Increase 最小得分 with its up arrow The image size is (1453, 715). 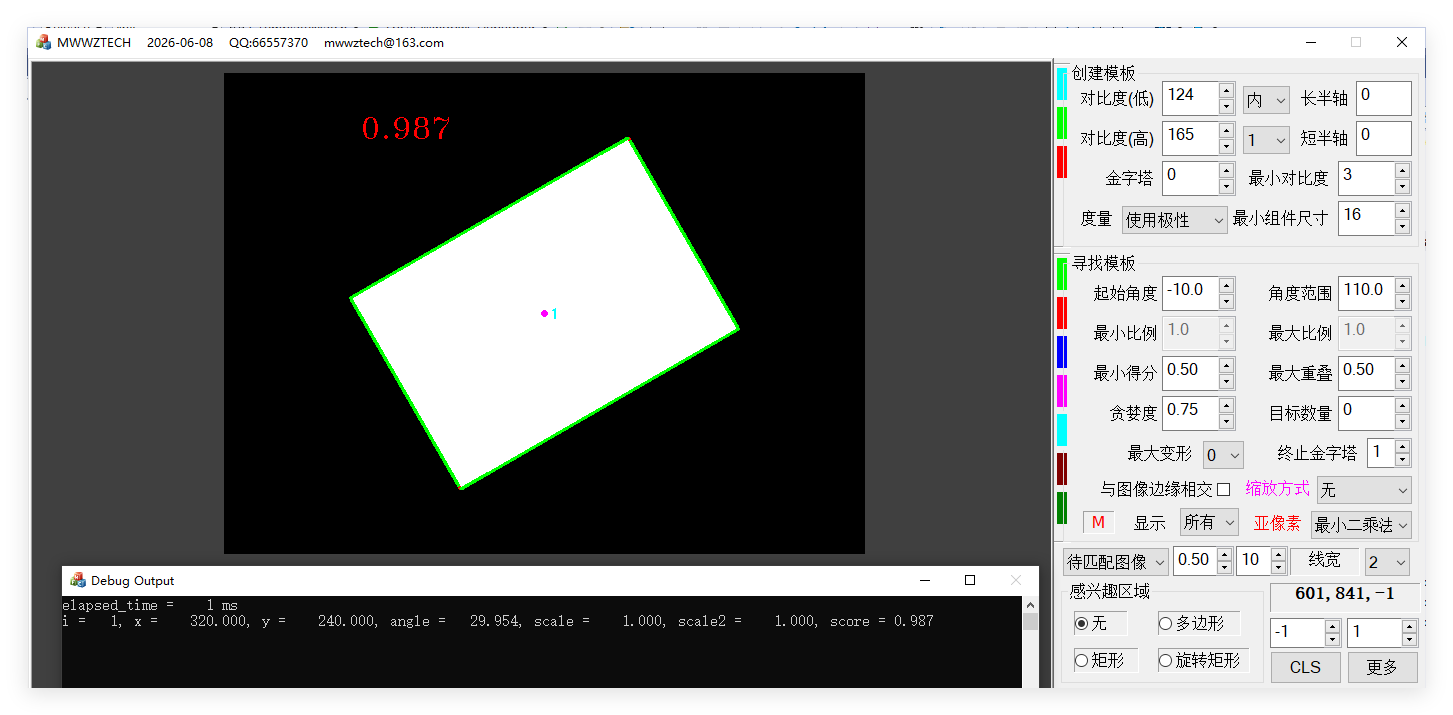1226,366
